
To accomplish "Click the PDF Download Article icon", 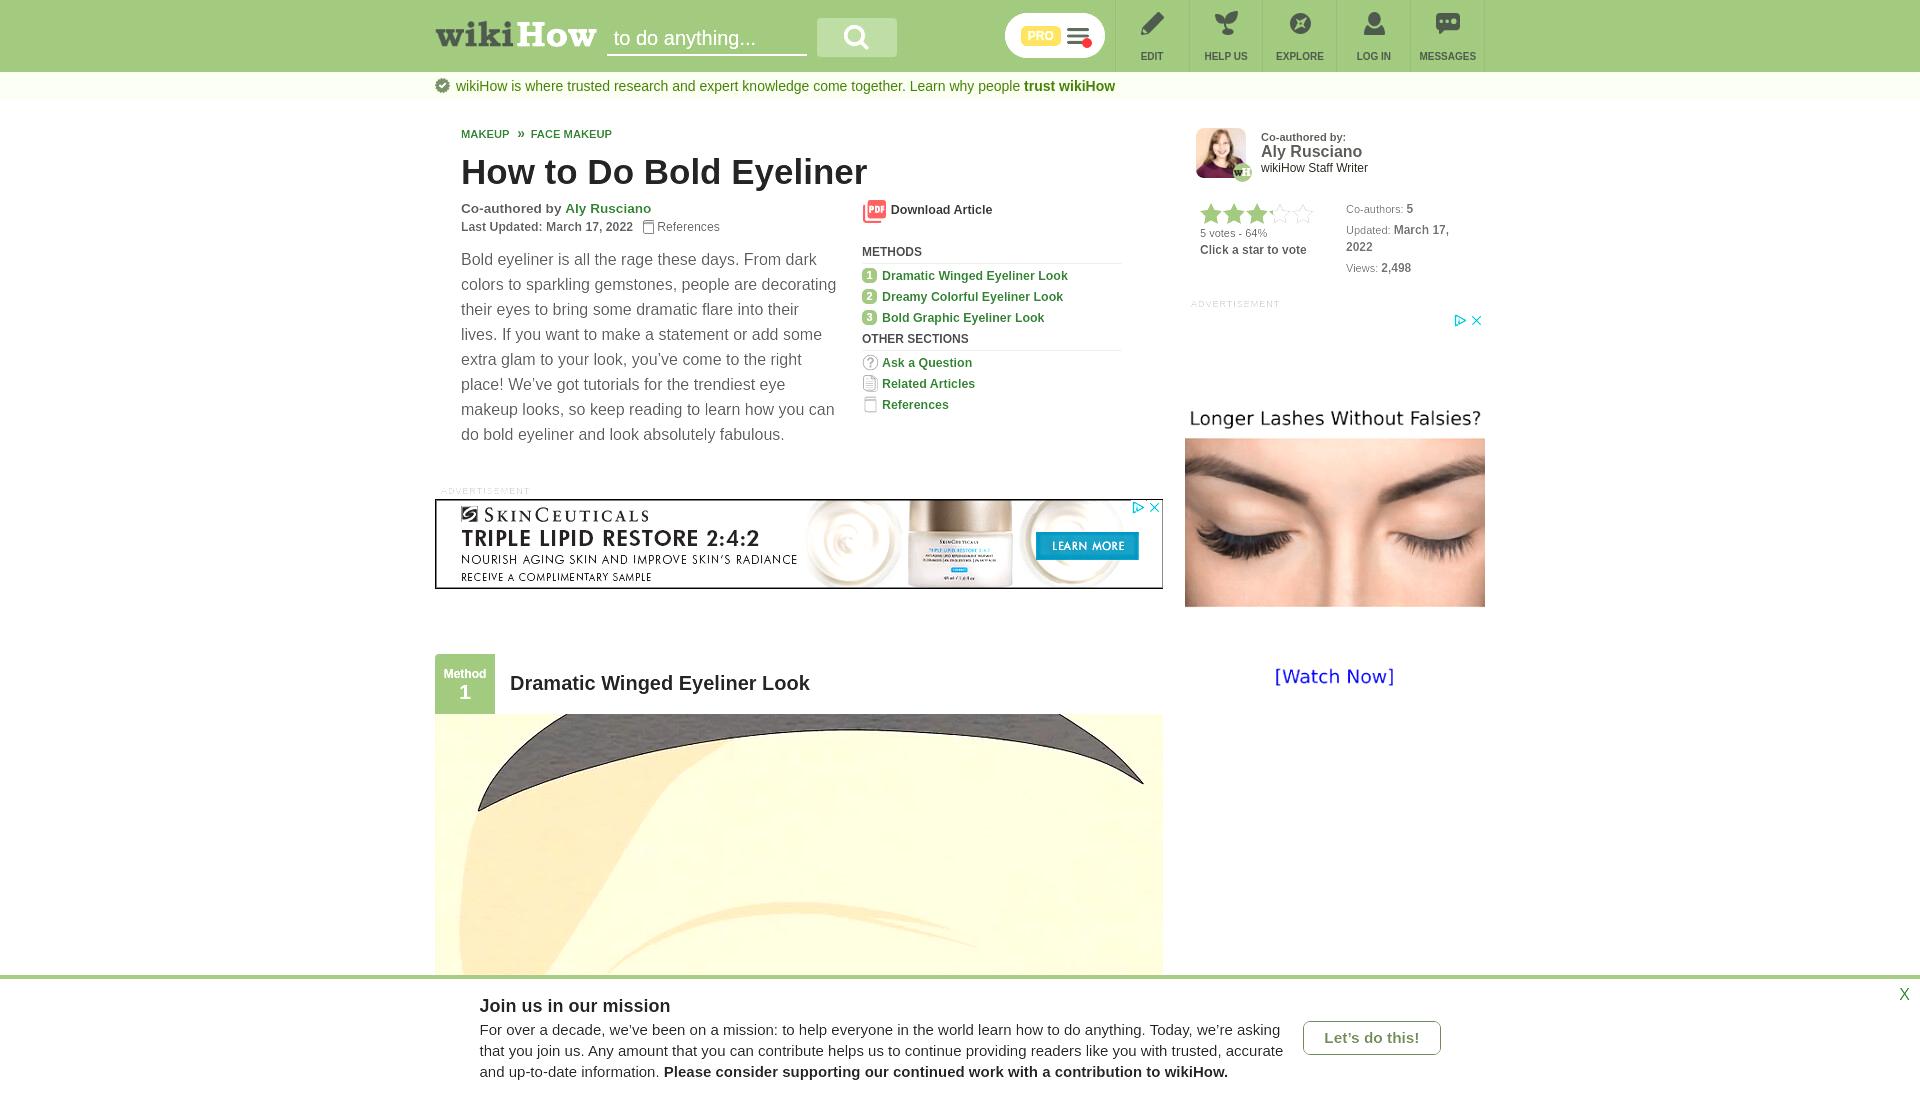I will [874, 211].
